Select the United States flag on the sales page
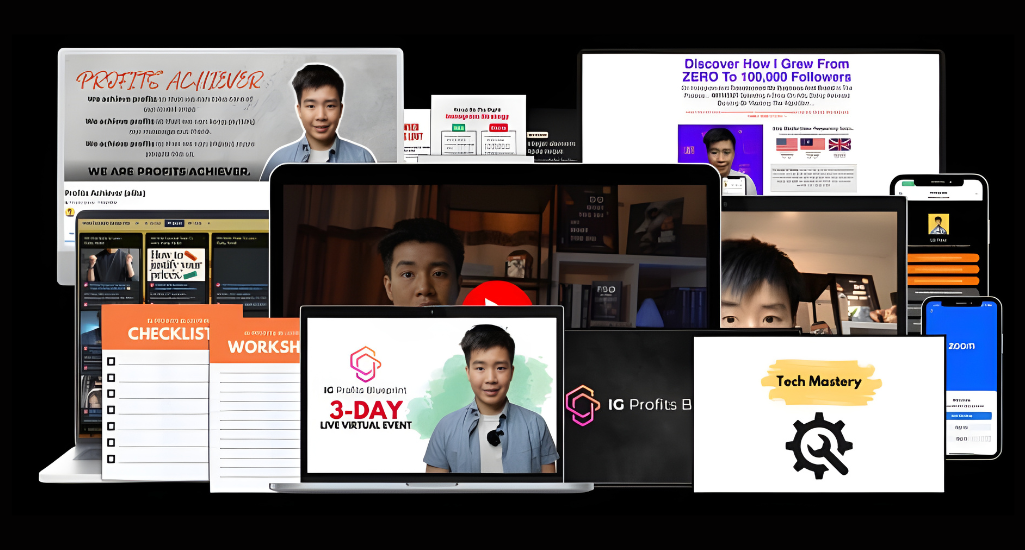The image size is (1025, 550). 786,145
